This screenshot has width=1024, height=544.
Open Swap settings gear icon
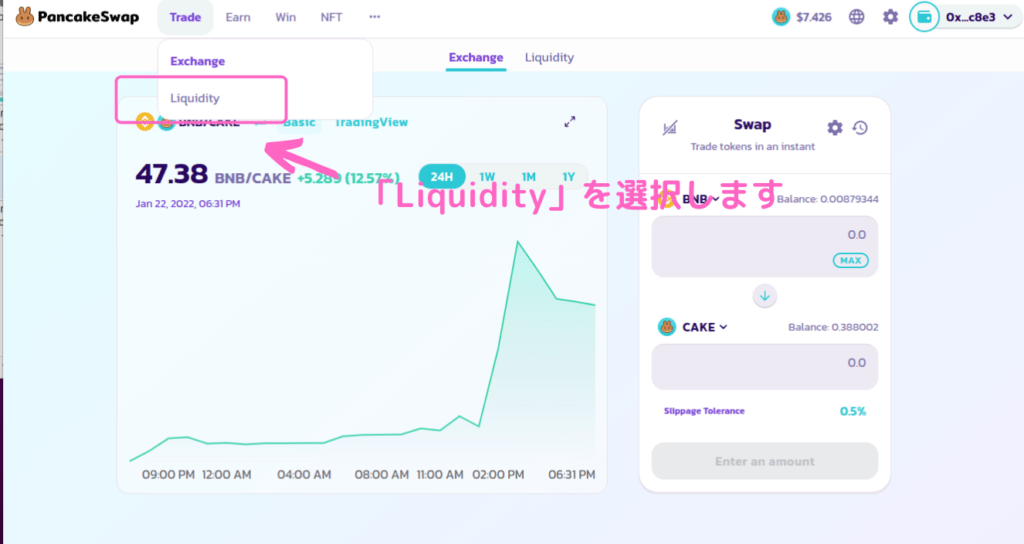835,127
